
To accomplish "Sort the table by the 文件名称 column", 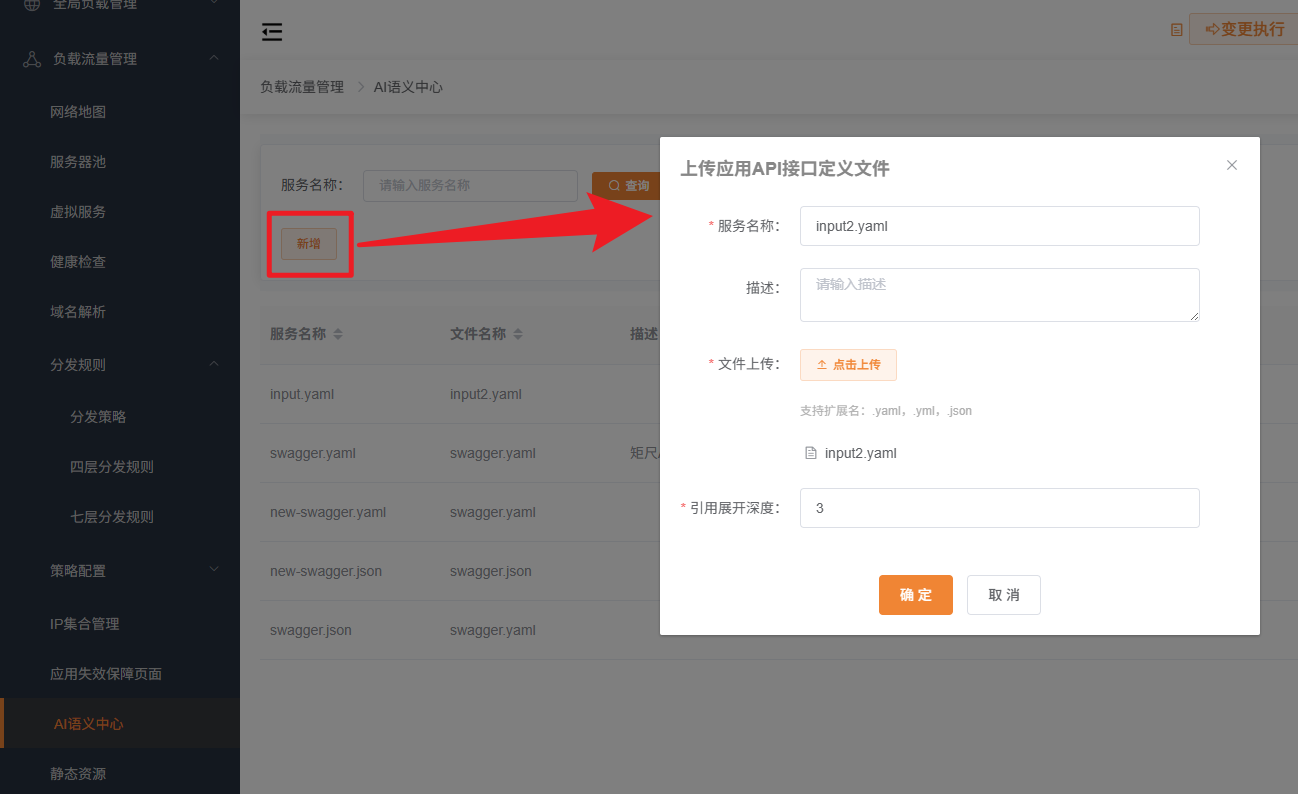I will (518, 334).
